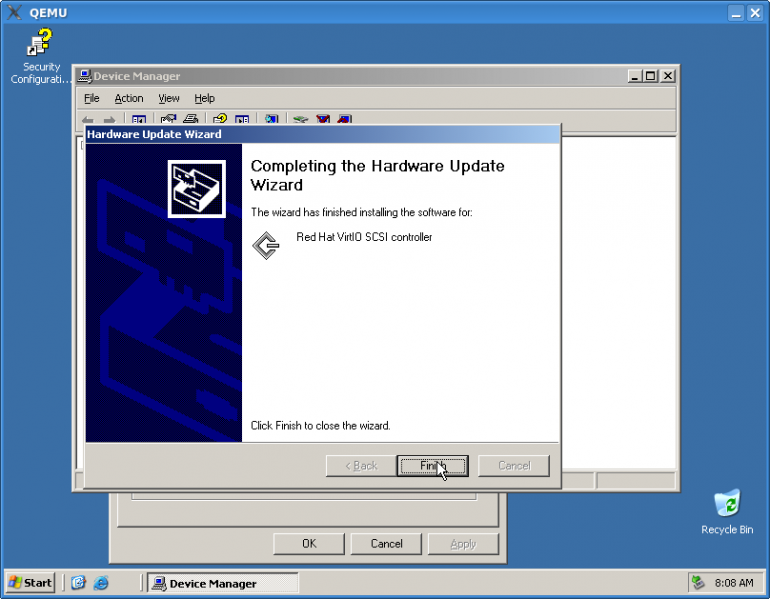The width and height of the screenshot is (770, 599).
Task: Launch Internet Explorer from Quick Launch
Action: [100, 583]
